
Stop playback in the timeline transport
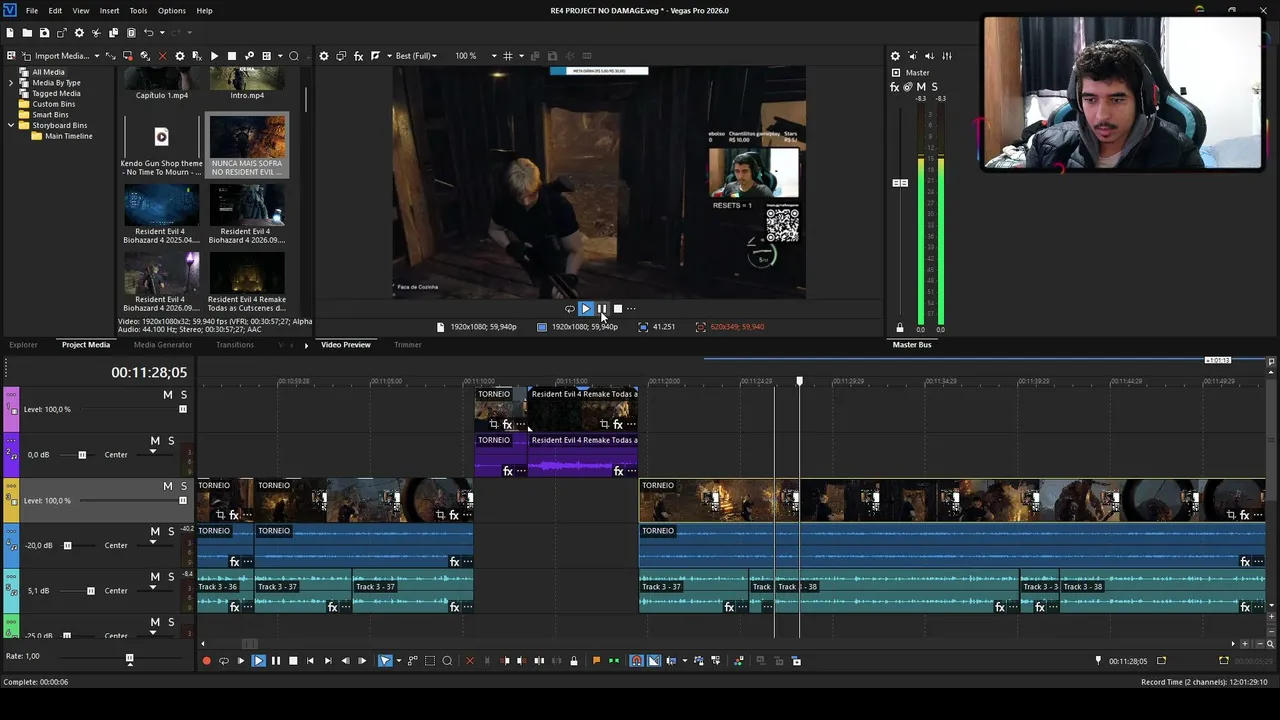(293, 661)
